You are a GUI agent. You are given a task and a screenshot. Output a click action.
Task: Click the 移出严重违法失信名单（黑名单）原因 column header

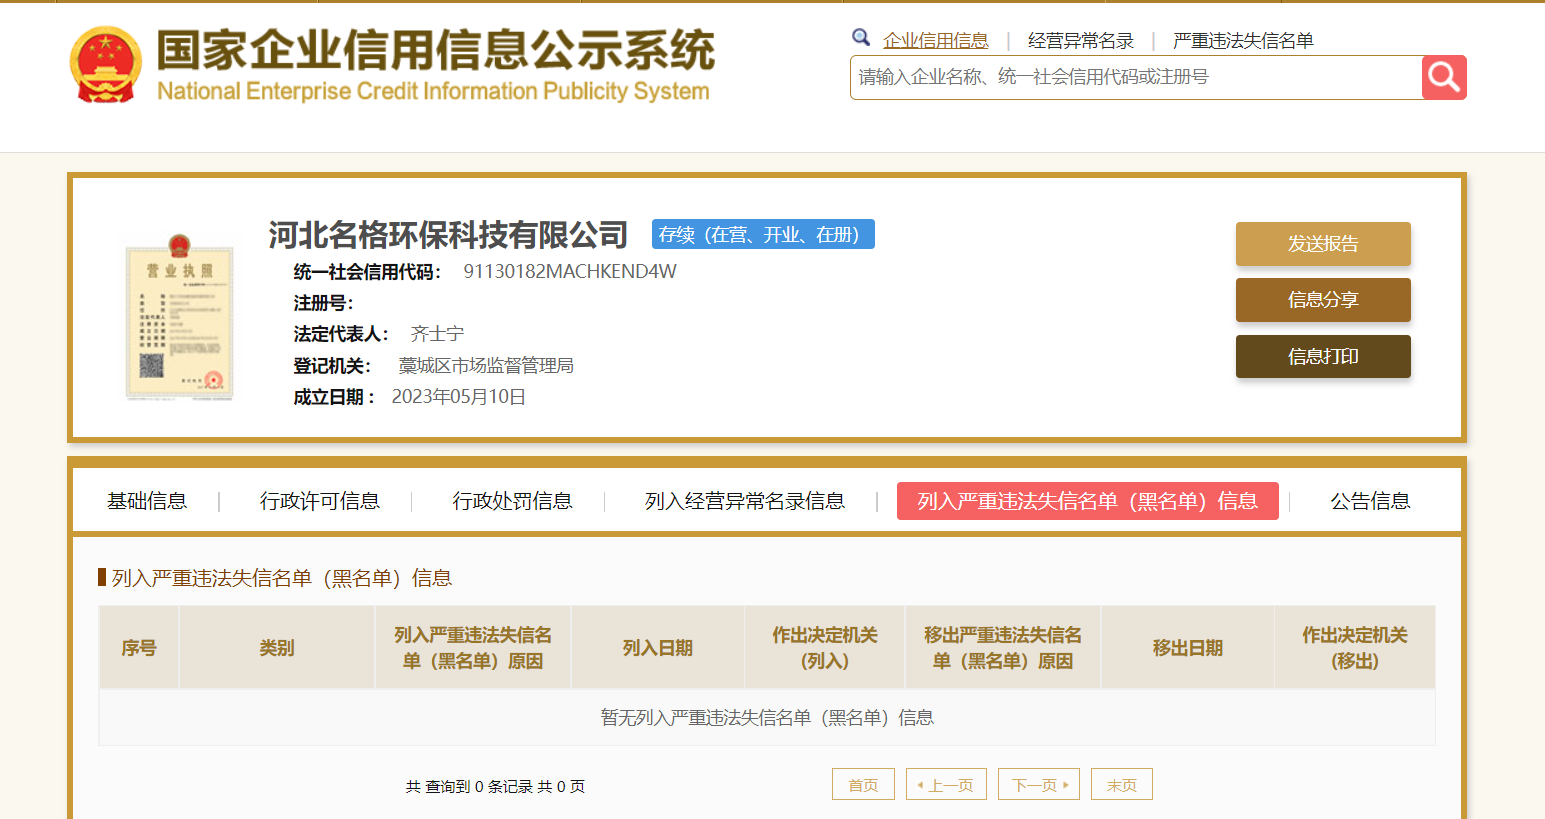click(1003, 648)
